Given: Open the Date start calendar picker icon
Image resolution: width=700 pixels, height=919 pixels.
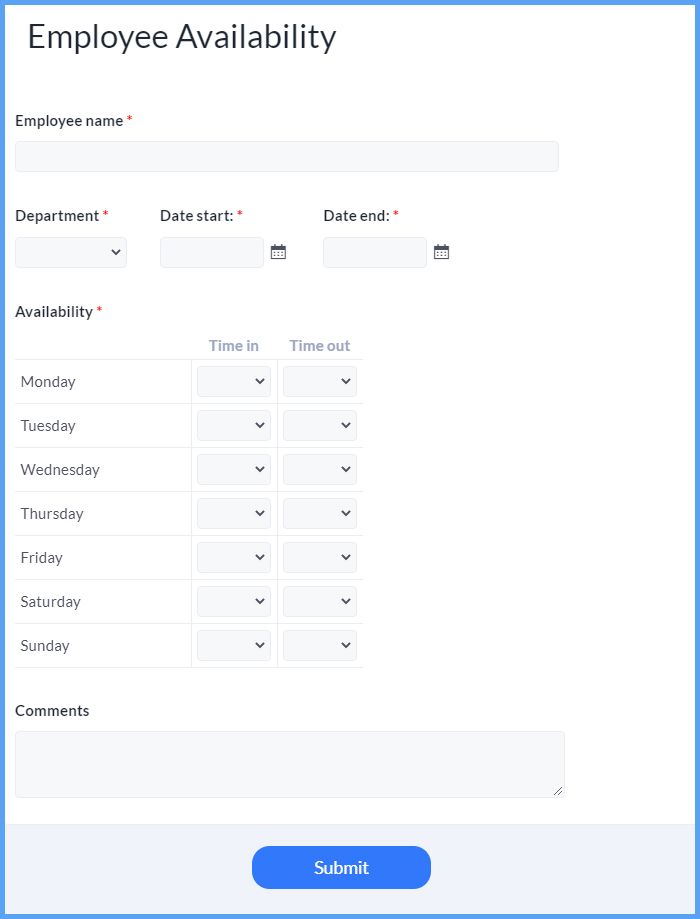Looking at the screenshot, I should pos(278,252).
